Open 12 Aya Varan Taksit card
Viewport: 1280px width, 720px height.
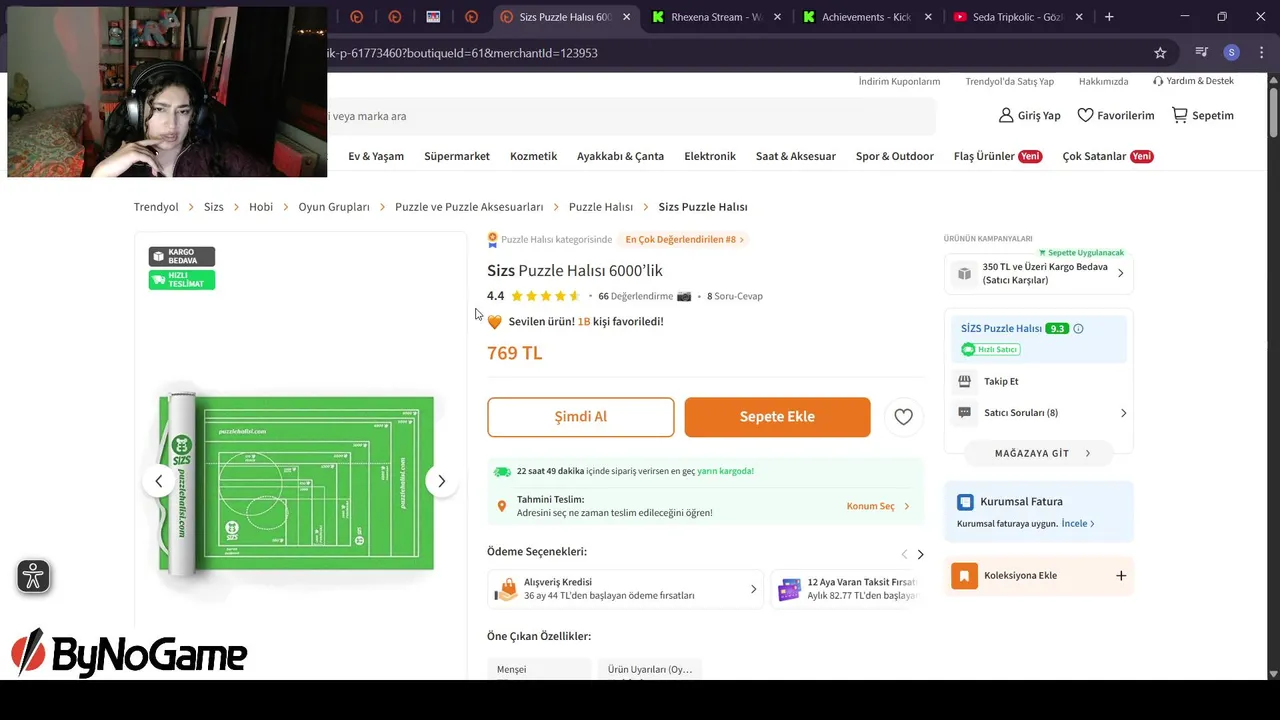(847, 589)
